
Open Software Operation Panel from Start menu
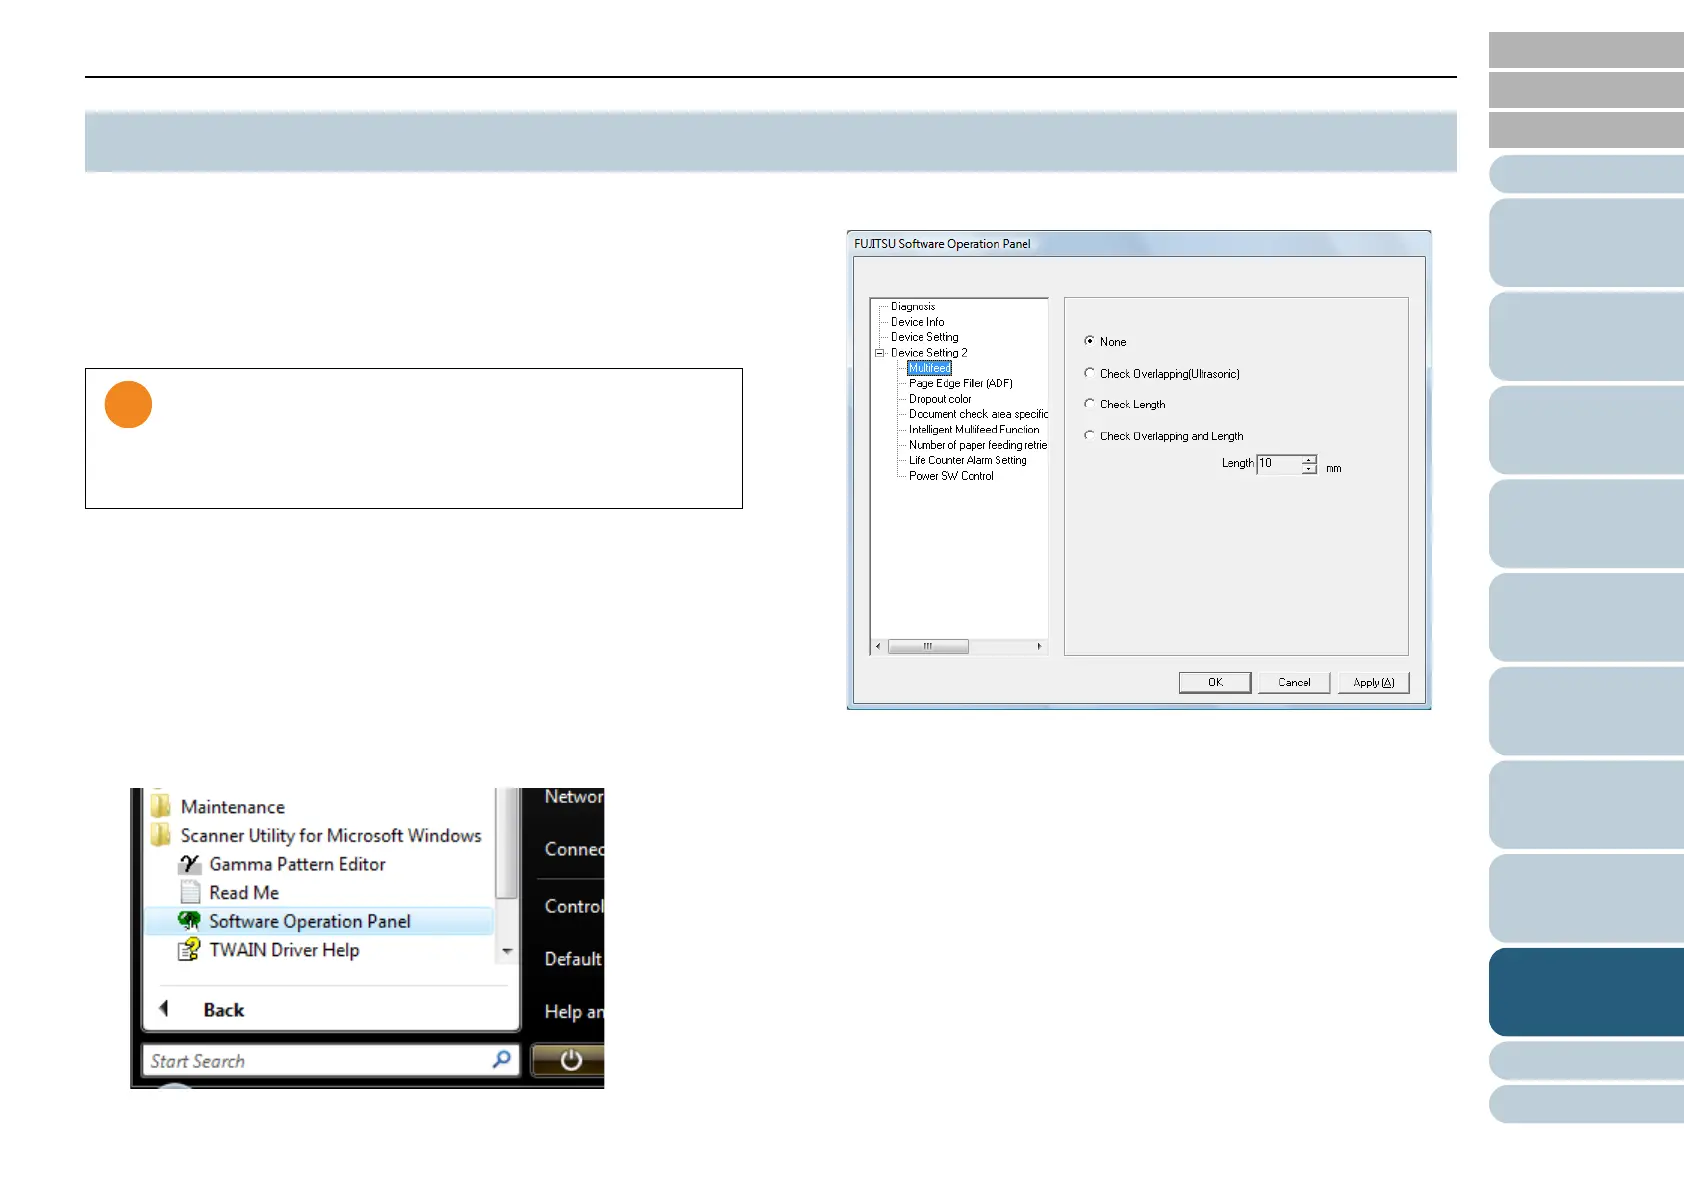[319, 921]
